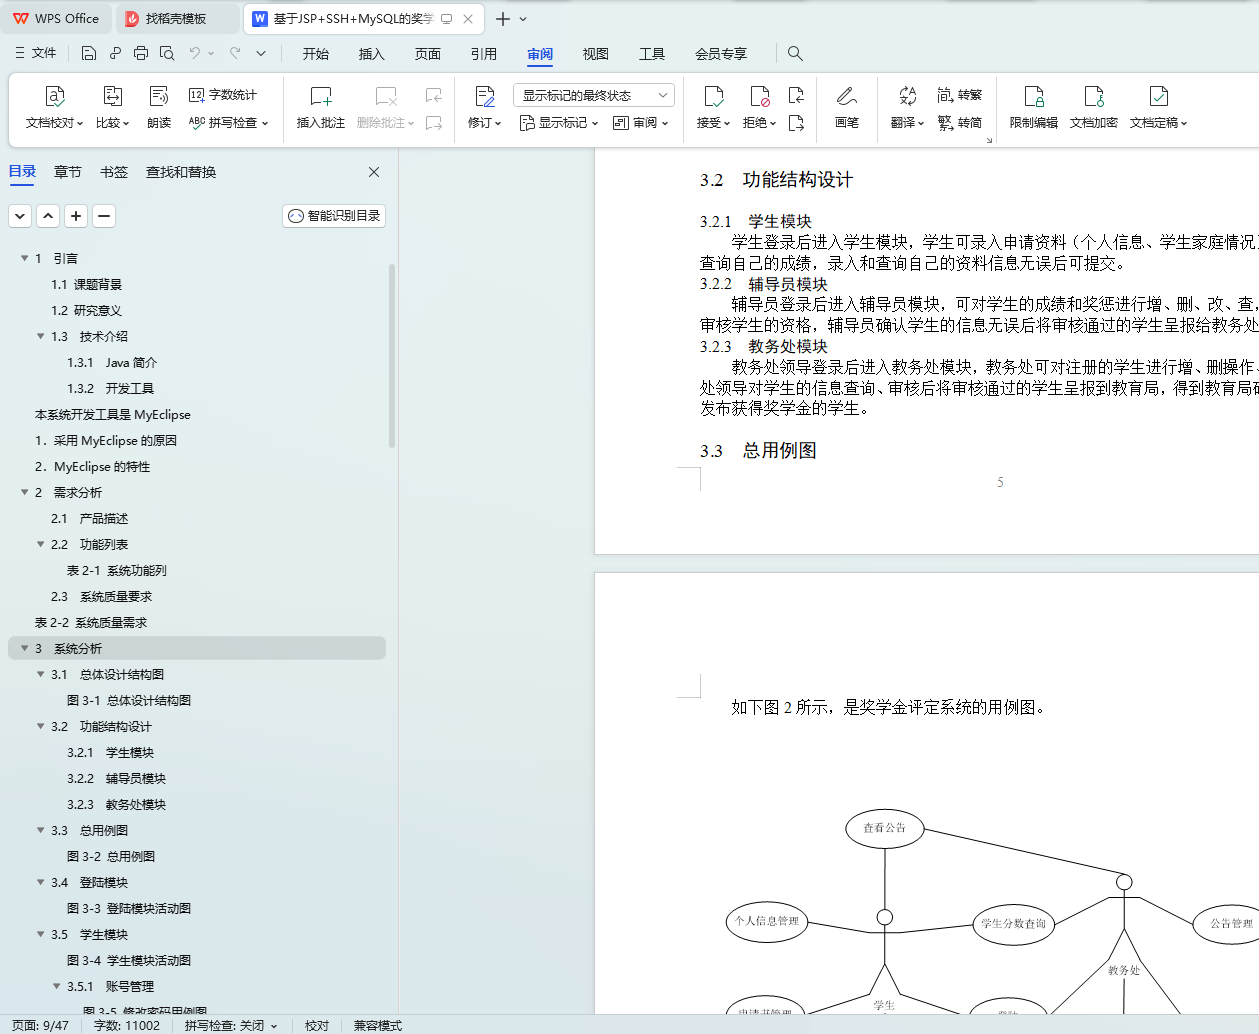Collapse the 3.2 功能结构设计 outline node
This screenshot has width=1259, height=1034.
pos(40,726)
